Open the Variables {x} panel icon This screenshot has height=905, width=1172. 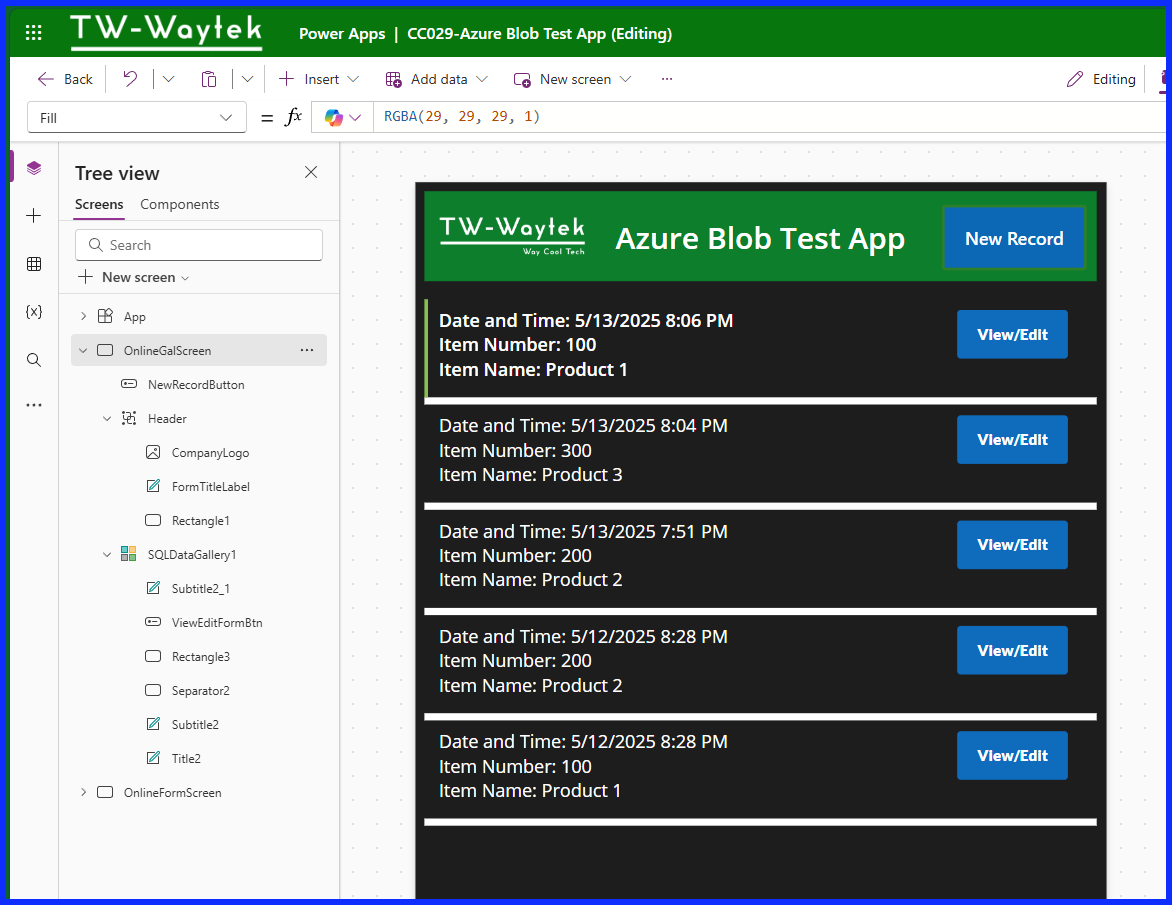(33, 311)
